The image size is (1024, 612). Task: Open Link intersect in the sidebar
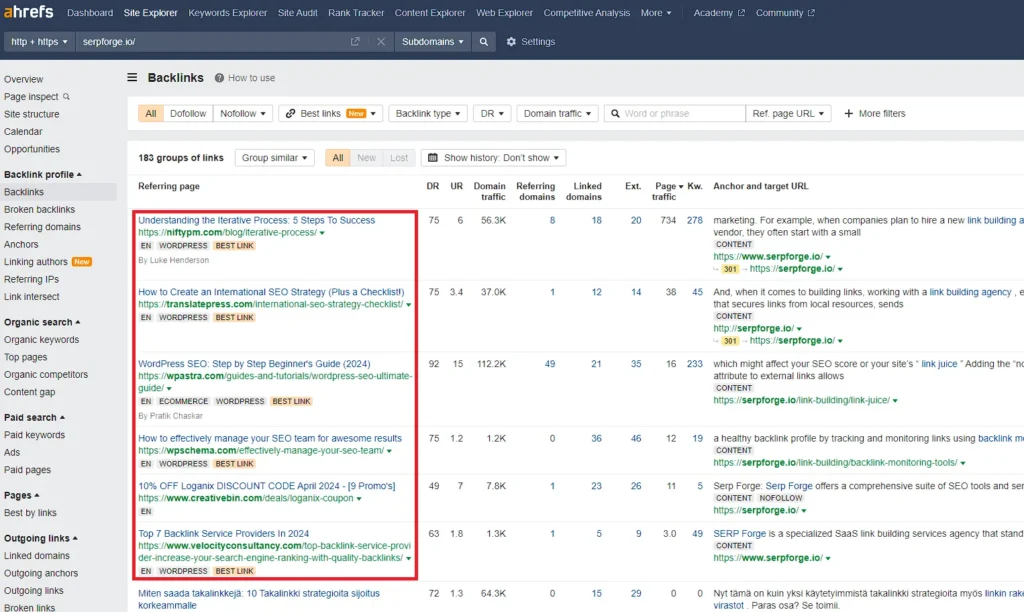[x=31, y=297]
